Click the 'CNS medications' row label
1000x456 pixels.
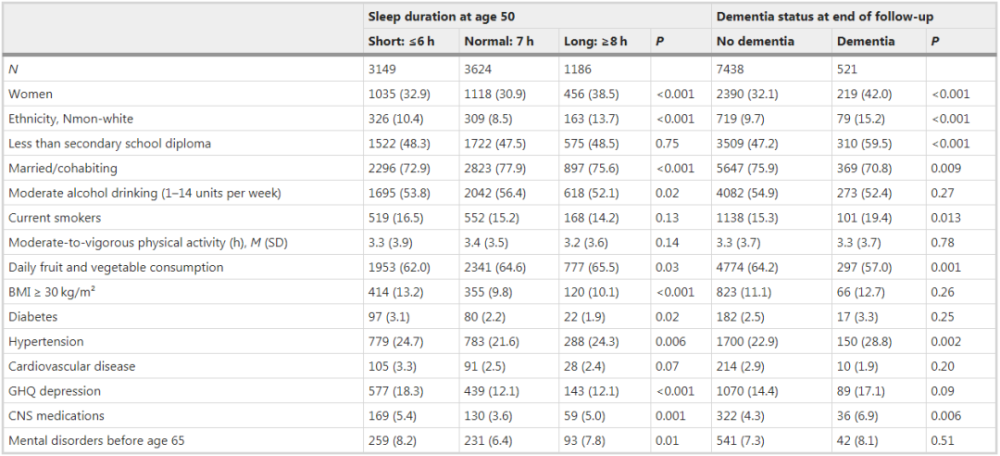pyautogui.click(x=55, y=416)
